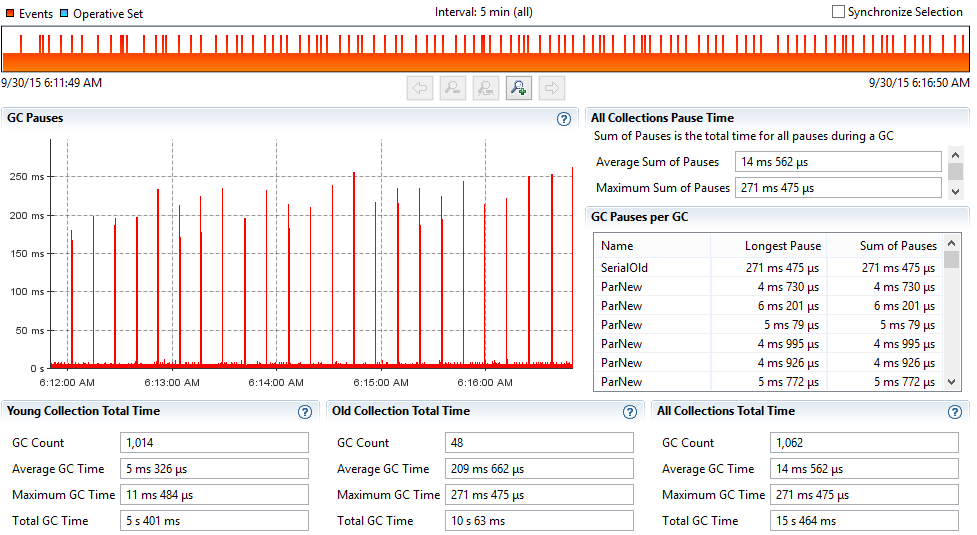This screenshot has height=535, width=977.
Task: Select the ParNew row with 6 ms 201 µs
Action: pyautogui.click(x=768, y=306)
